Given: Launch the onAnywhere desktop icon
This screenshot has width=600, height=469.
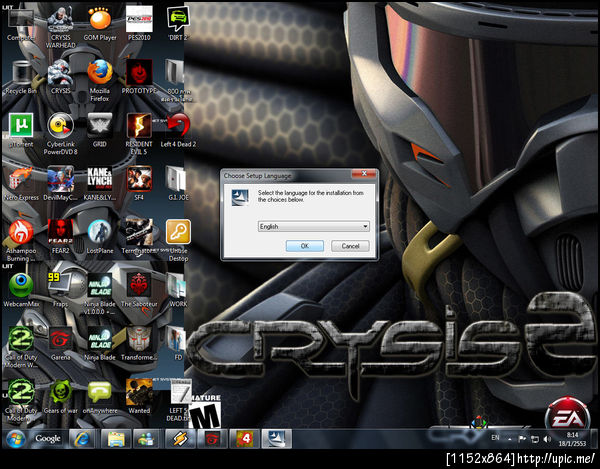Looking at the screenshot, I should pos(100,396).
